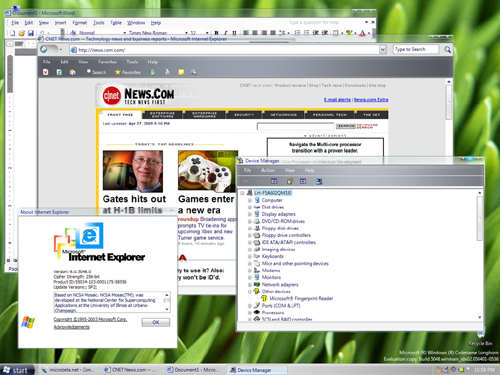Click OK in About Internet Explorer dialog
The width and height of the screenshot is (500, 375).
[x=156, y=322]
